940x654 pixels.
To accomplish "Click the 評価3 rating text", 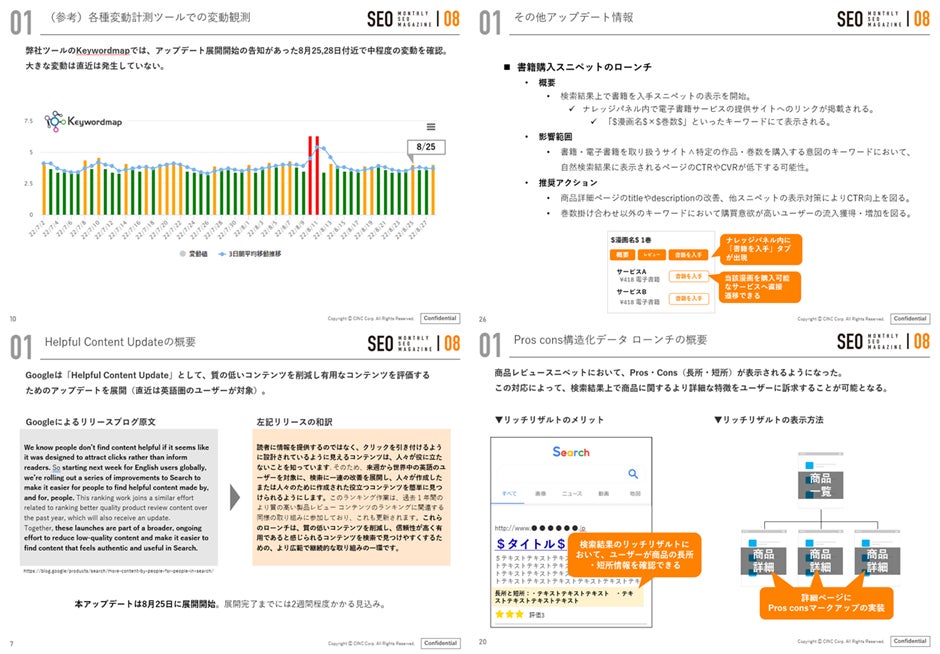I will (x=537, y=615).
